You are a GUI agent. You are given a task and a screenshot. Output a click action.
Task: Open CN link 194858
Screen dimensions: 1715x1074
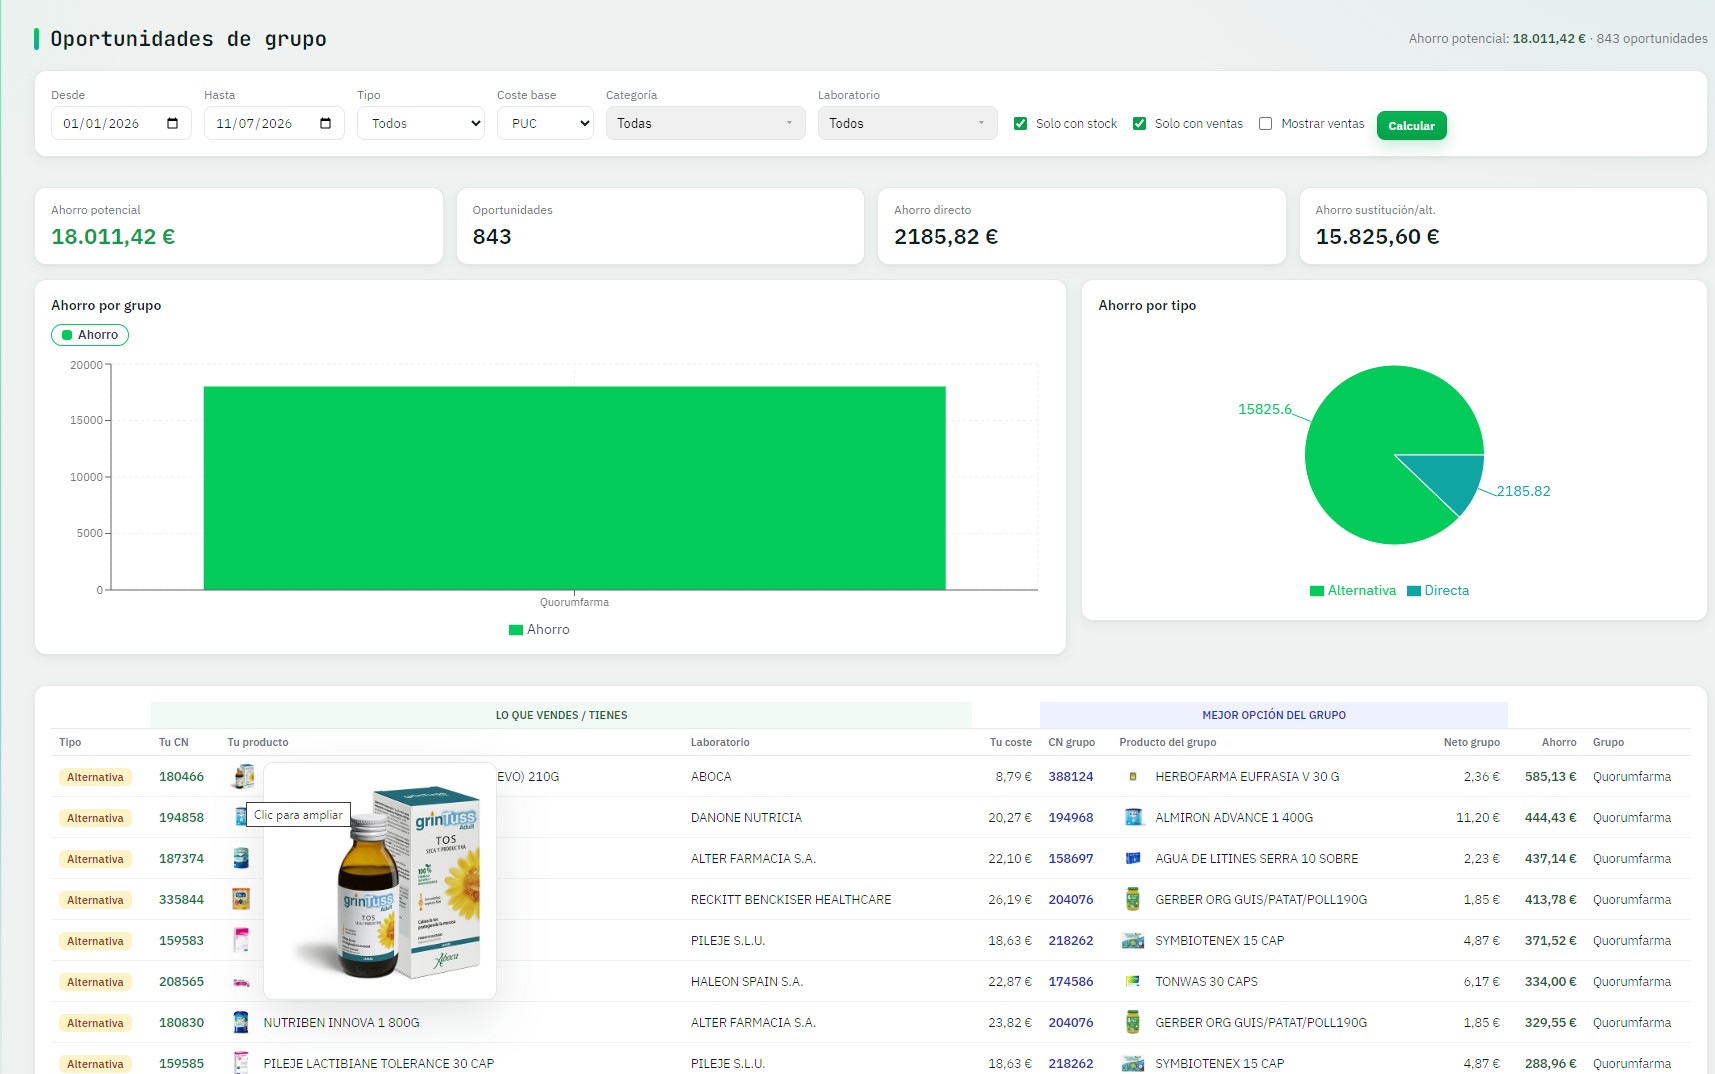click(x=181, y=818)
